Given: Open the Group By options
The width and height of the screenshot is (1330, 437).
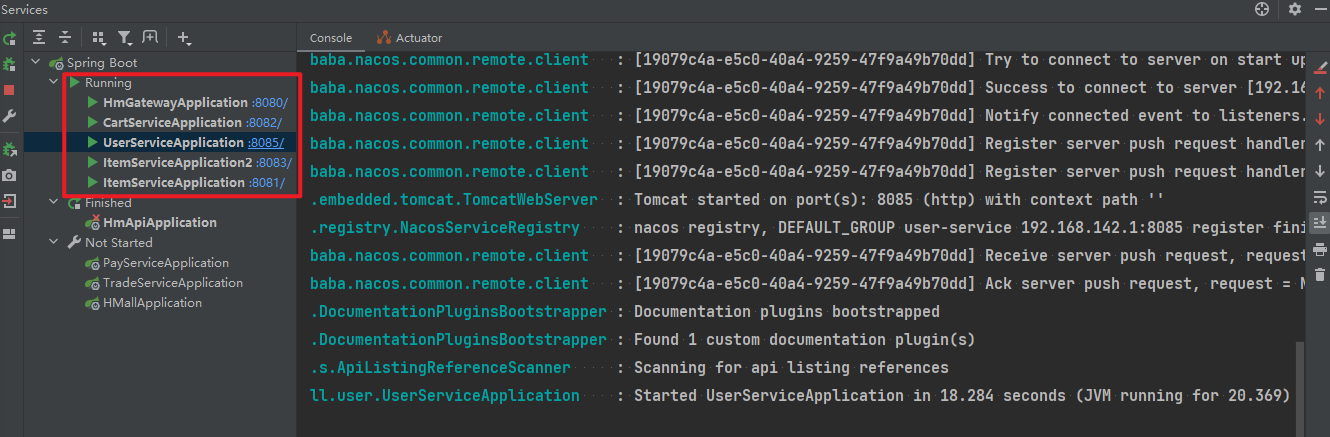Looking at the screenshot, I should click(99, 38).
